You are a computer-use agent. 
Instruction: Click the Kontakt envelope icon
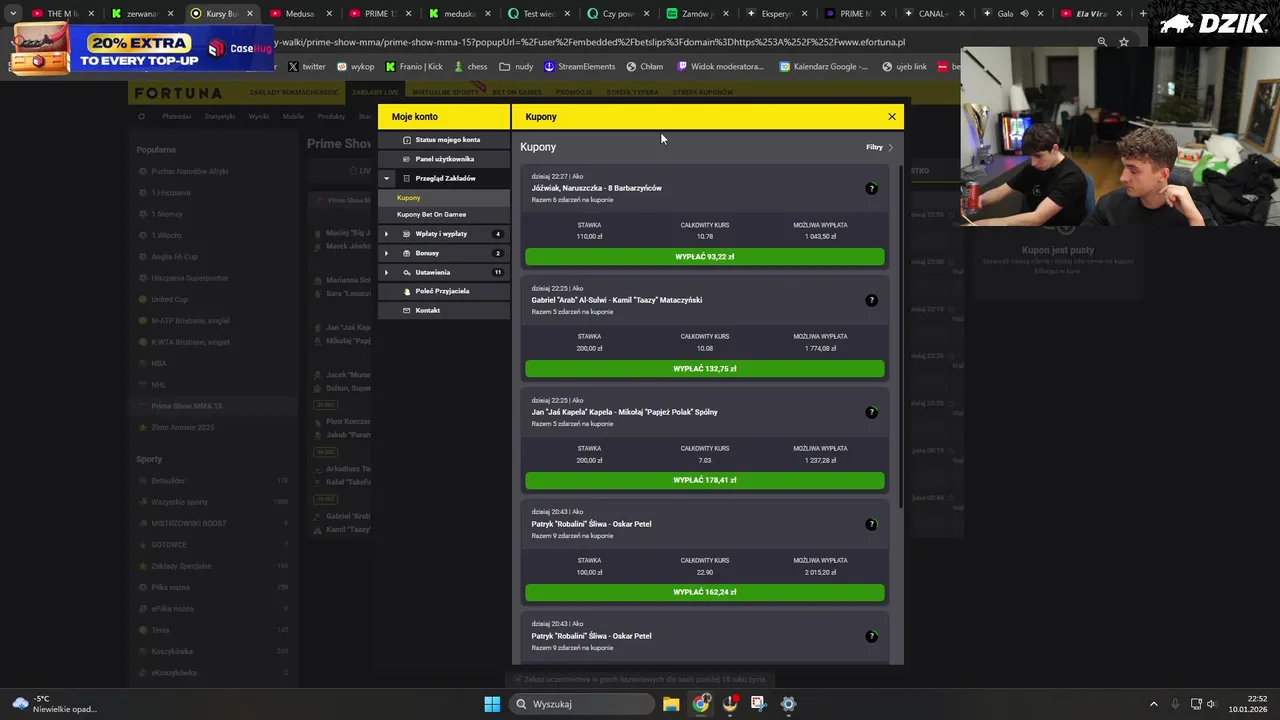point(406,310)
